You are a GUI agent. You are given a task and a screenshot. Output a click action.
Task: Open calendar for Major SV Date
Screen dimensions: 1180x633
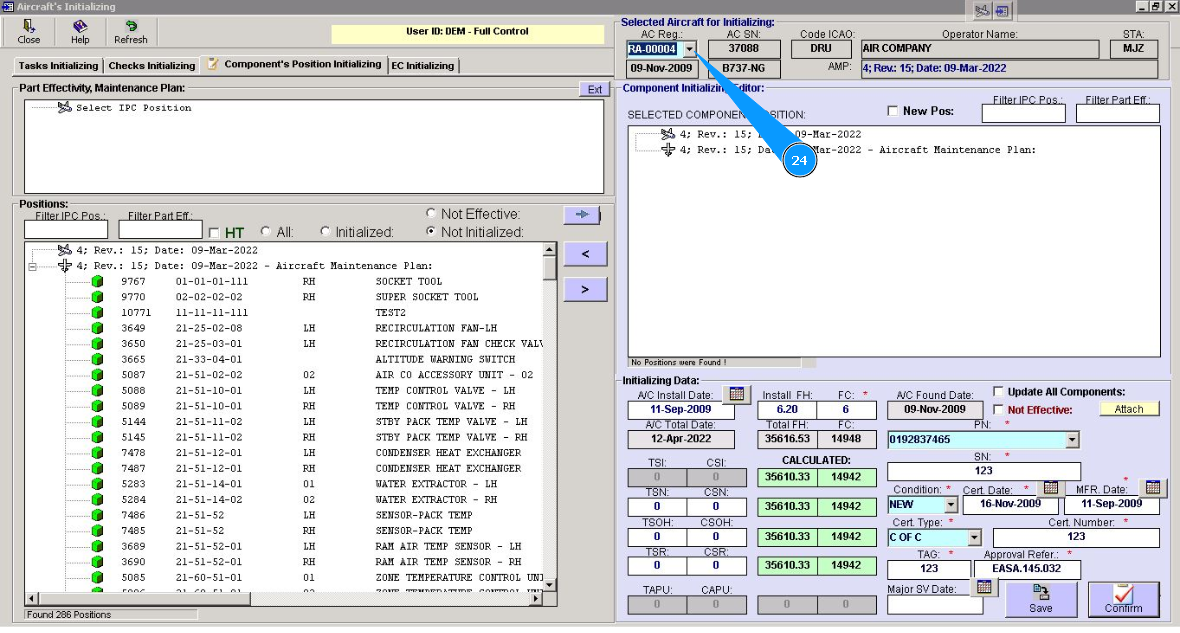[x=984, y=587]
